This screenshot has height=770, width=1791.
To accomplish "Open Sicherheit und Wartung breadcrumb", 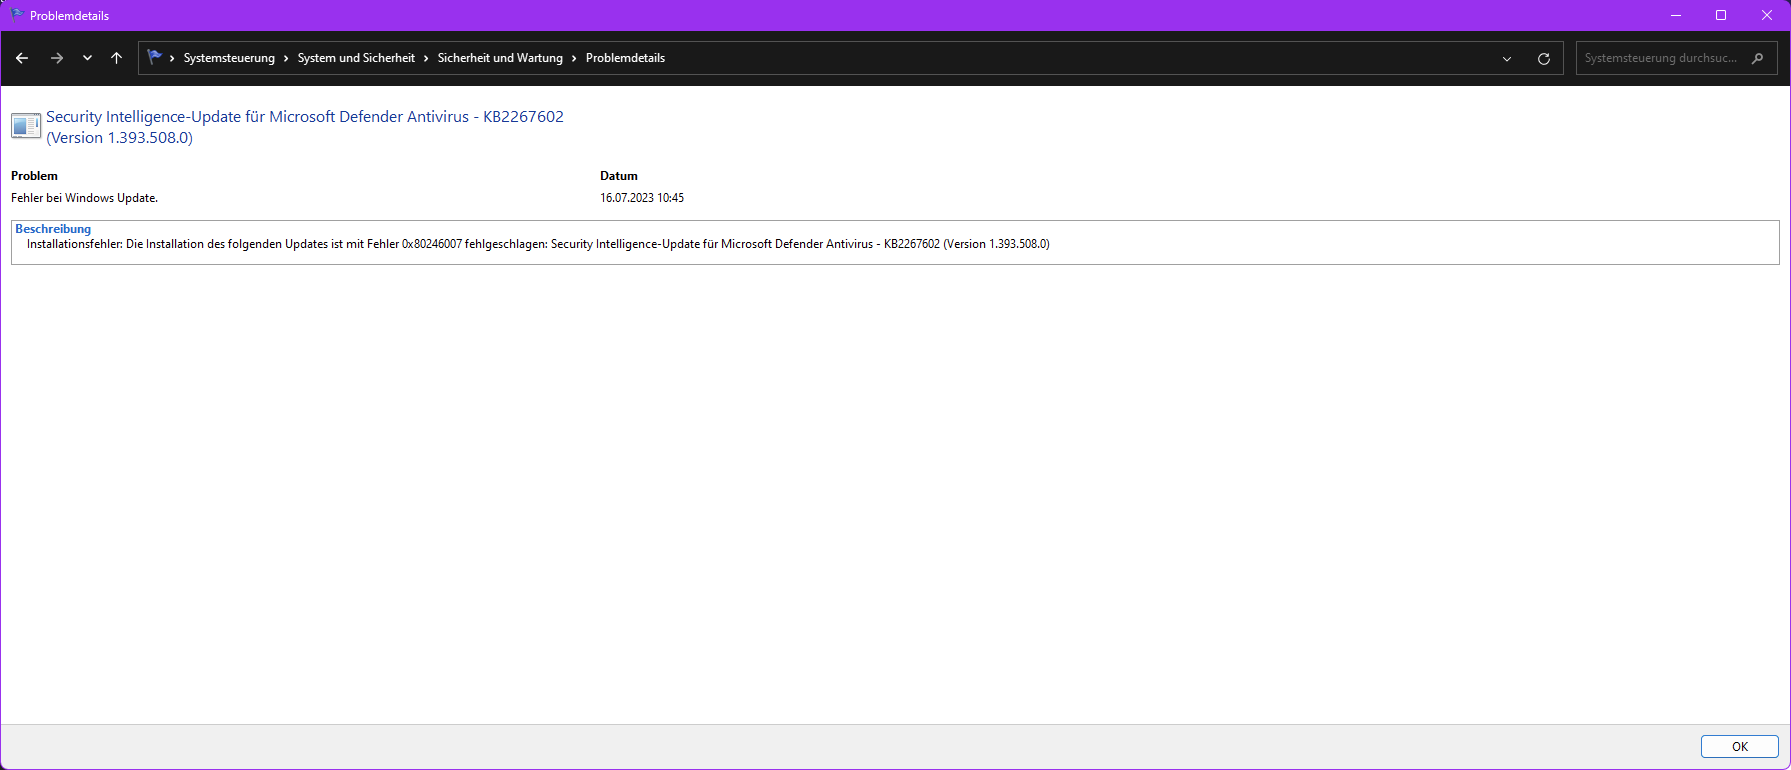I will pos(500,58).
